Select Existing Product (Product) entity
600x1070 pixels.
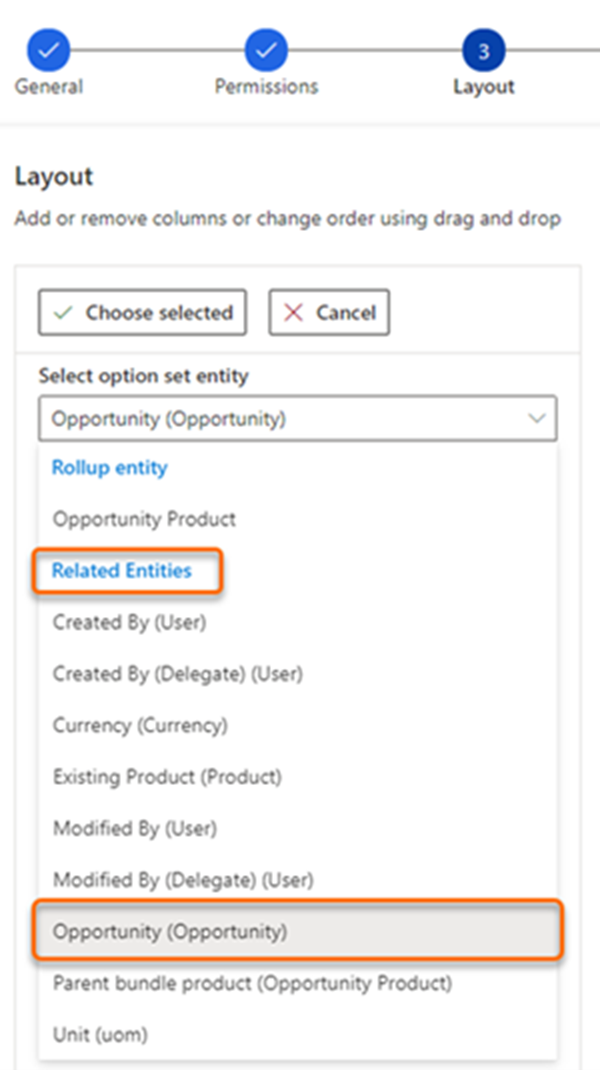pos(167,776)
